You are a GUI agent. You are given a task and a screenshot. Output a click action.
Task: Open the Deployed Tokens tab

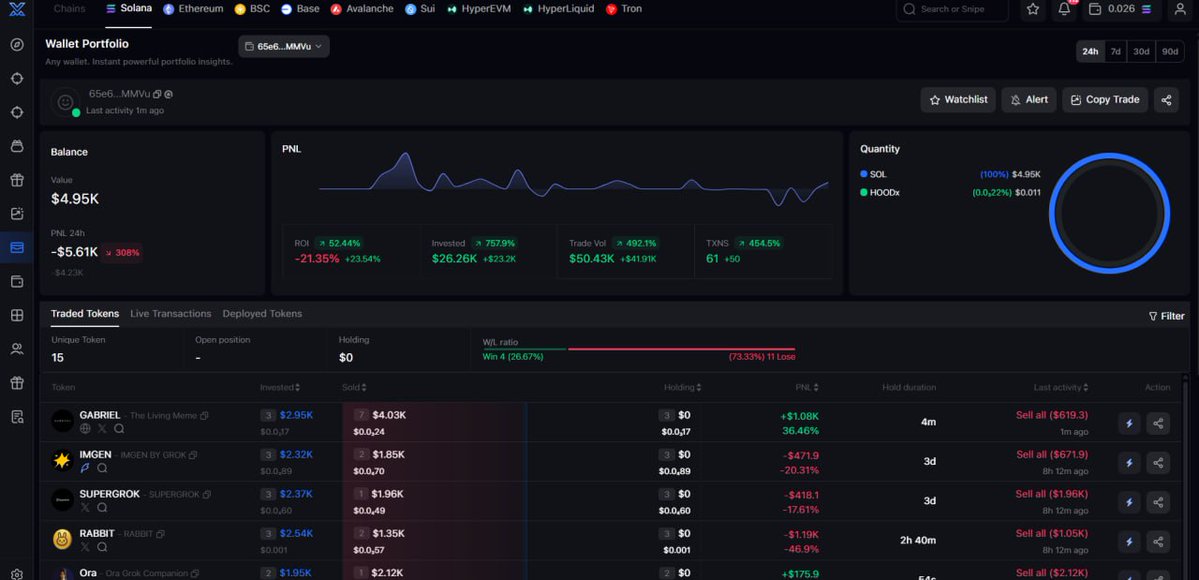pos(262,314)
